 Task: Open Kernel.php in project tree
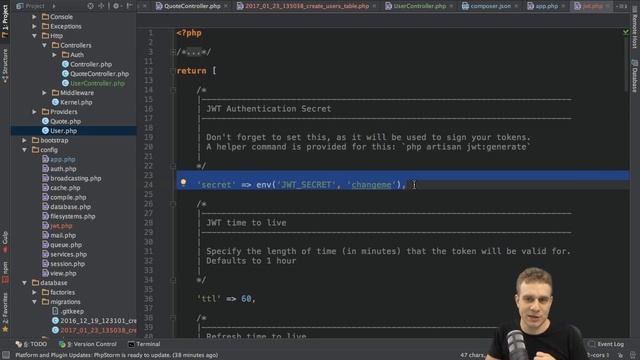coord(72,102)
